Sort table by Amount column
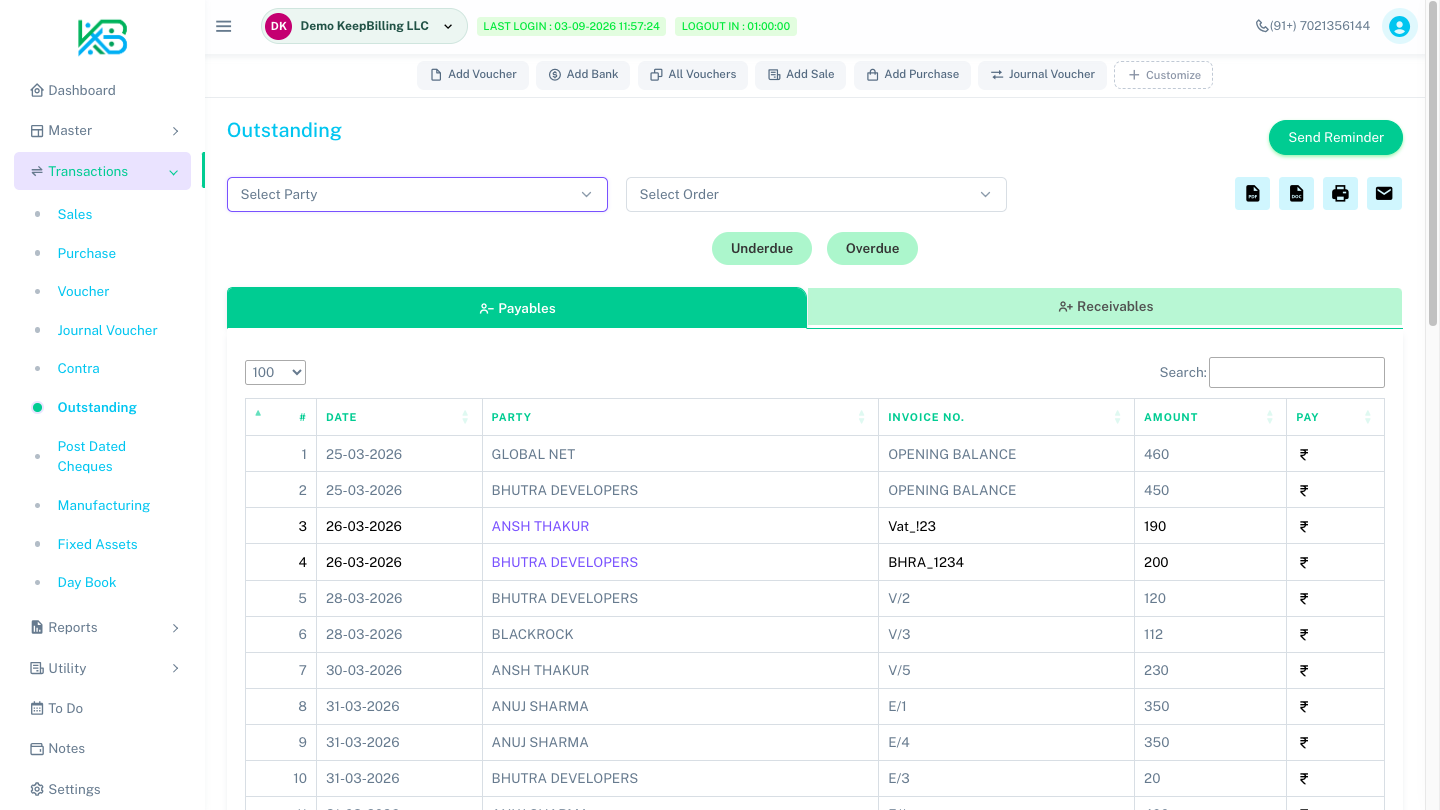 pyautogui.click(x=1210, y=417)
